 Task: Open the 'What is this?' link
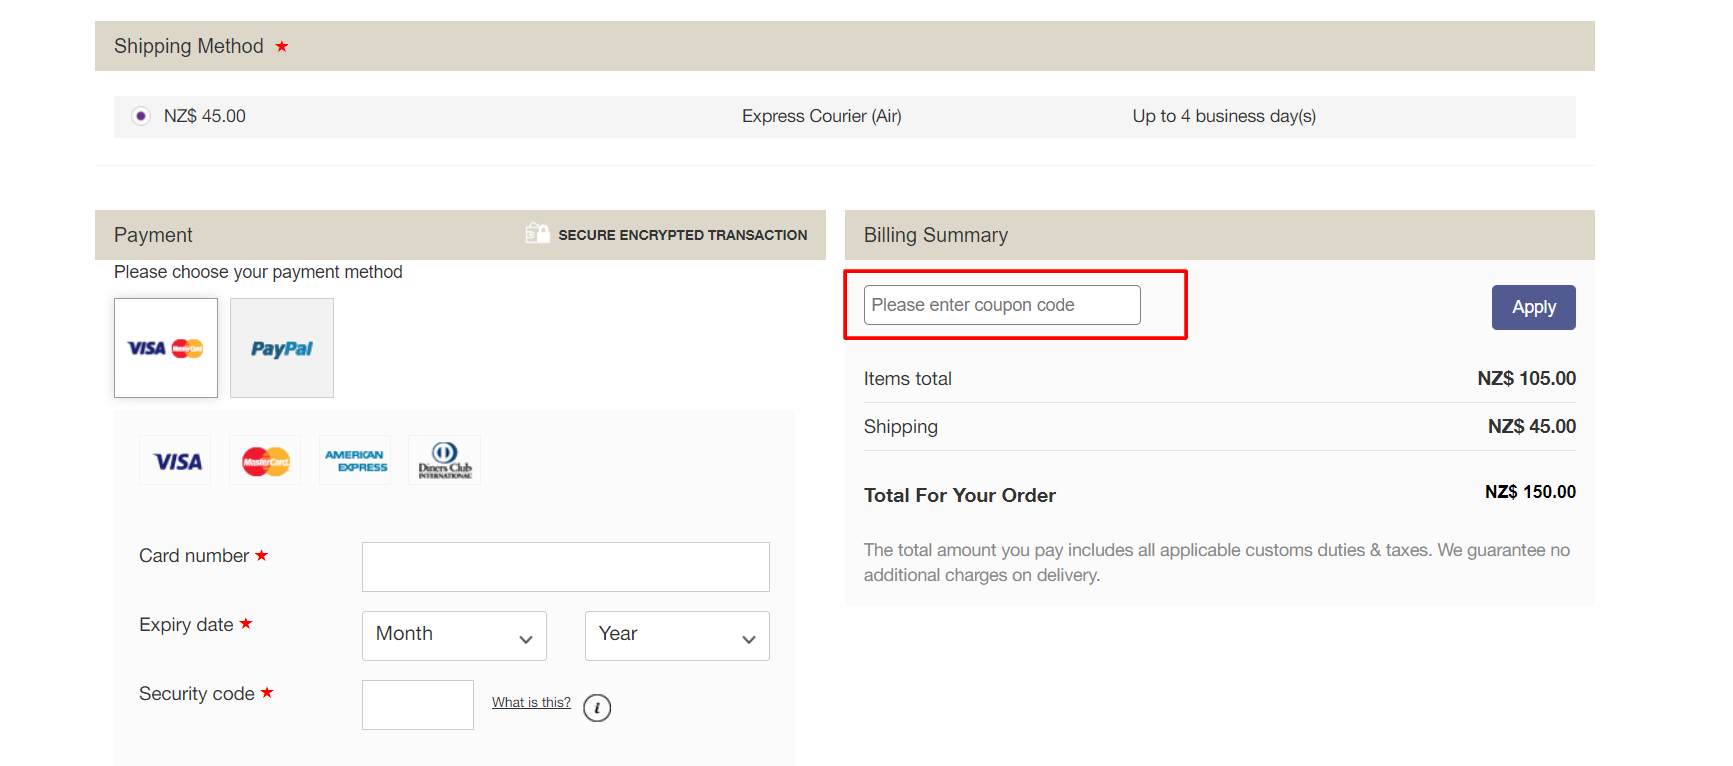pyautogui.click(x=531, y=702)
